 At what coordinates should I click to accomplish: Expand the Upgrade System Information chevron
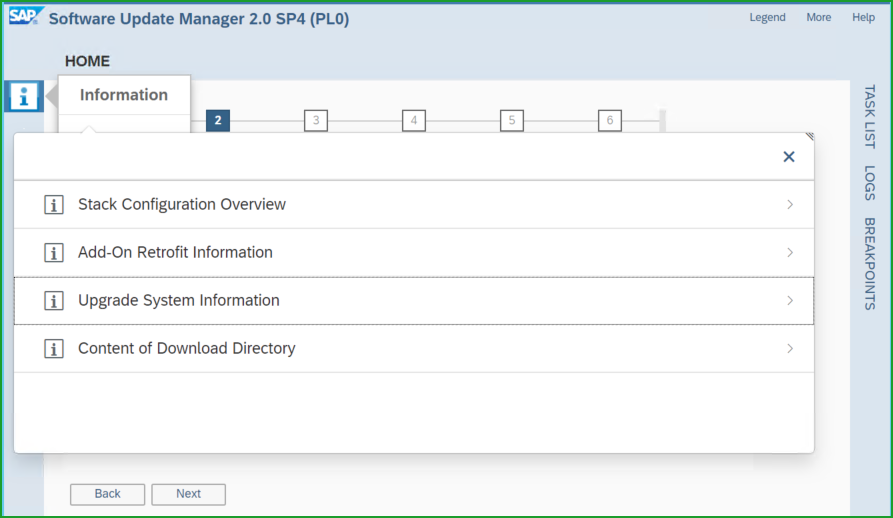click(x=790, y=301)
